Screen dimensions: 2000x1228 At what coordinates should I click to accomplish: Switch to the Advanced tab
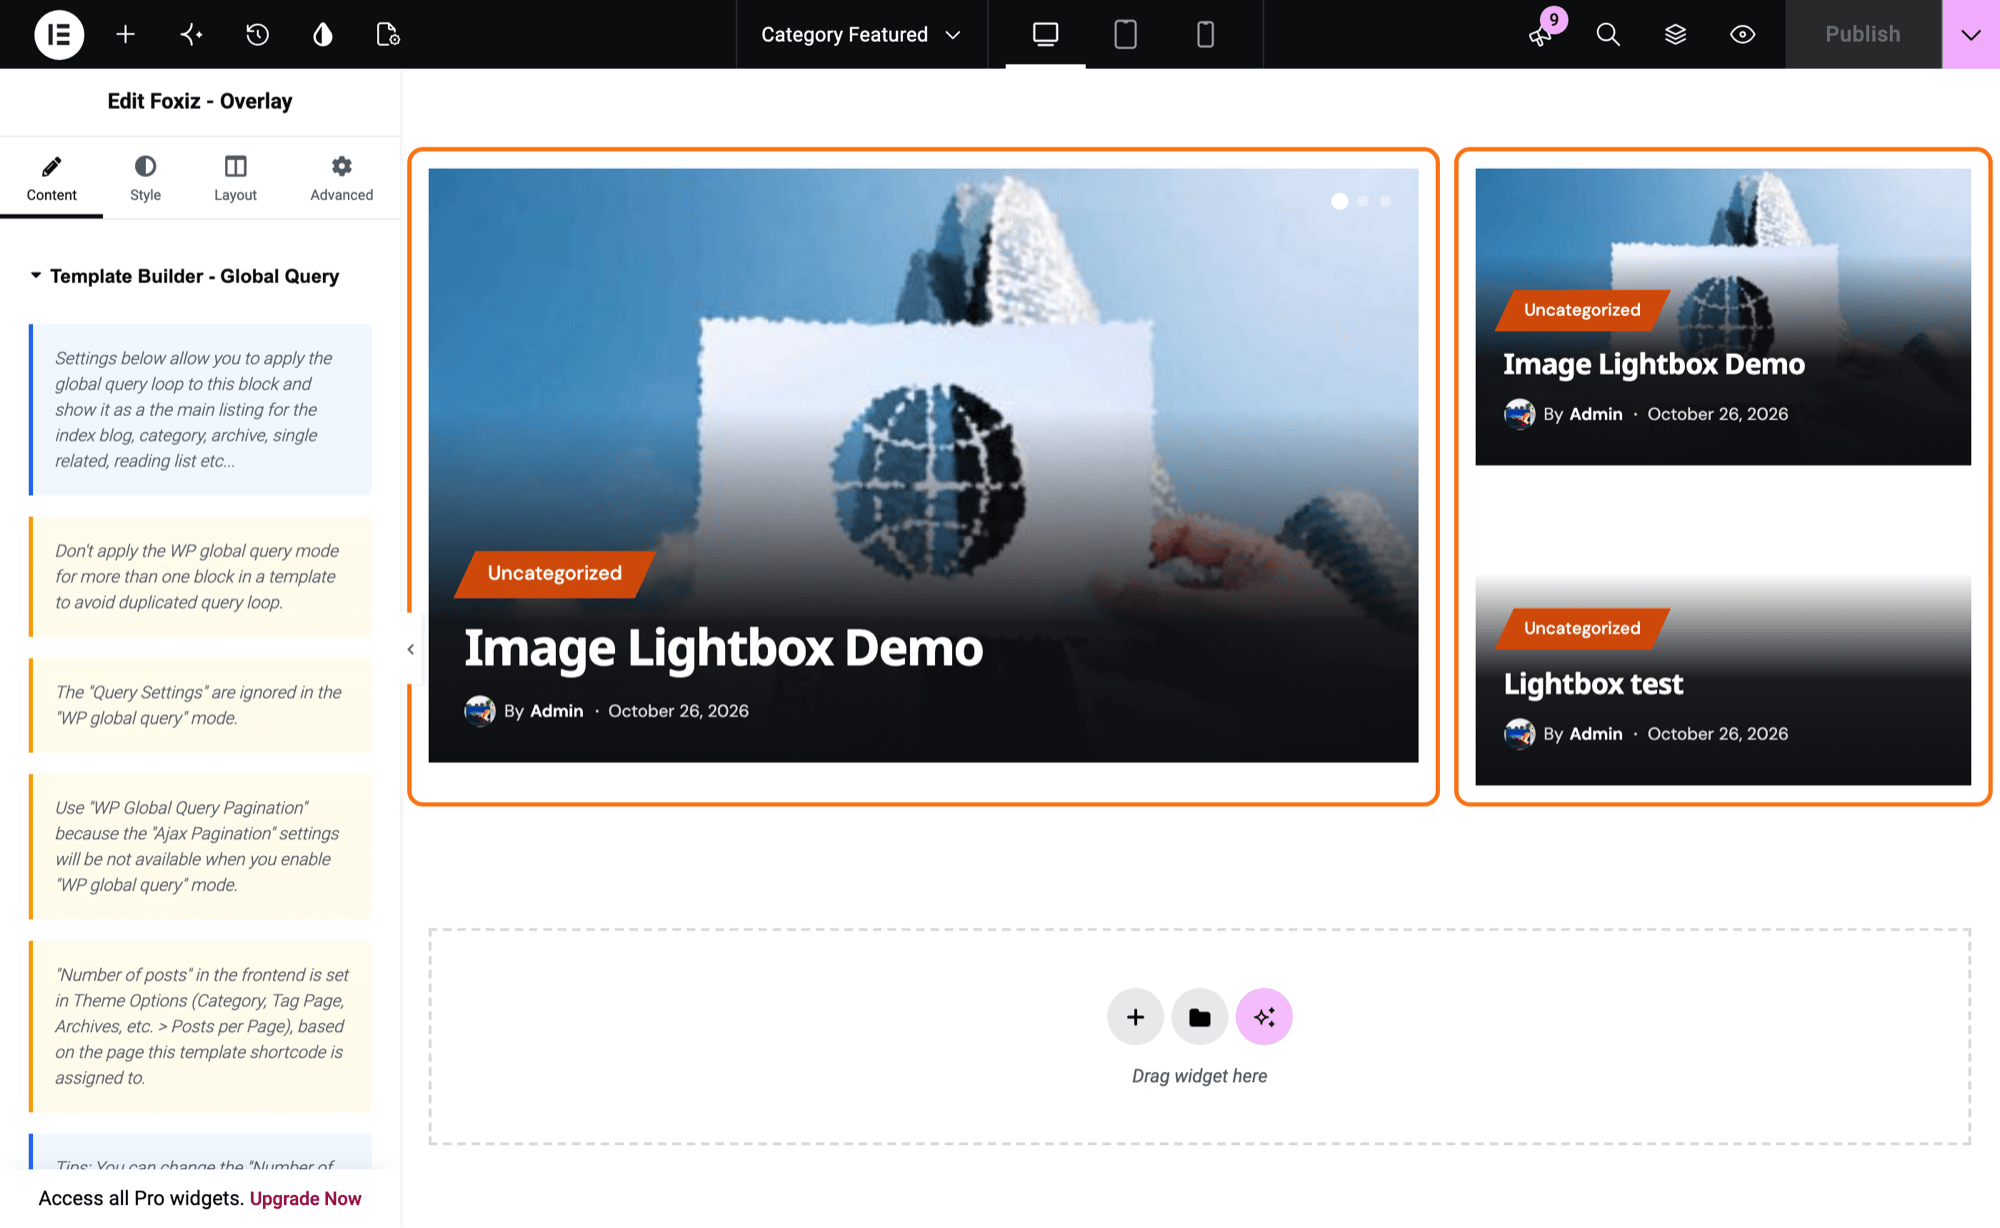pyautogui.click(x=341, y=180)
